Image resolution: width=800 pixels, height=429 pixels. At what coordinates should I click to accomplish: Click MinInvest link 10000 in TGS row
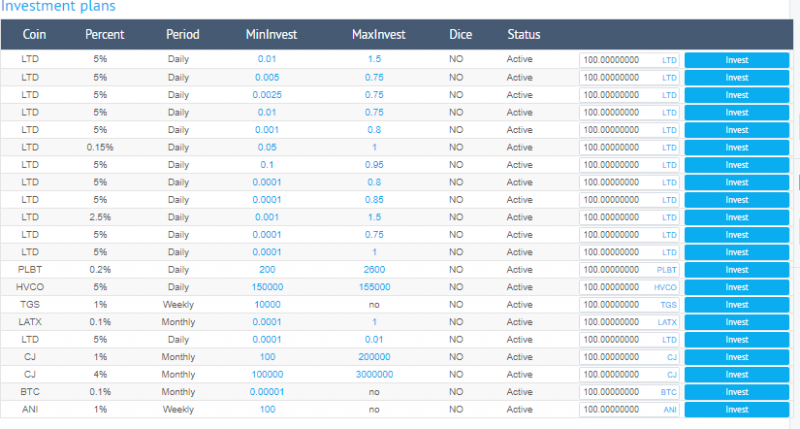pos(267,305)
